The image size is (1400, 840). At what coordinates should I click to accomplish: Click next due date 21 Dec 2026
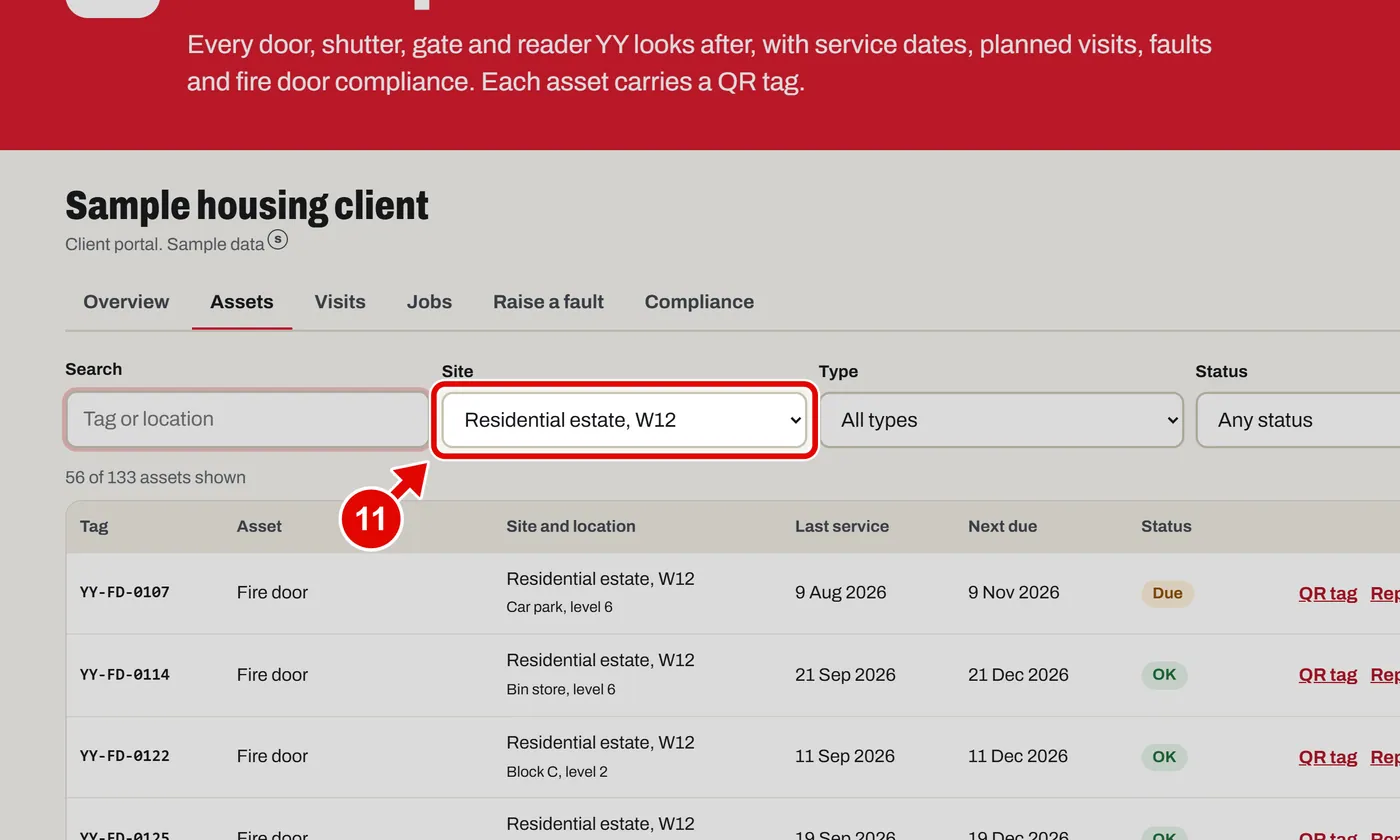1018,674
